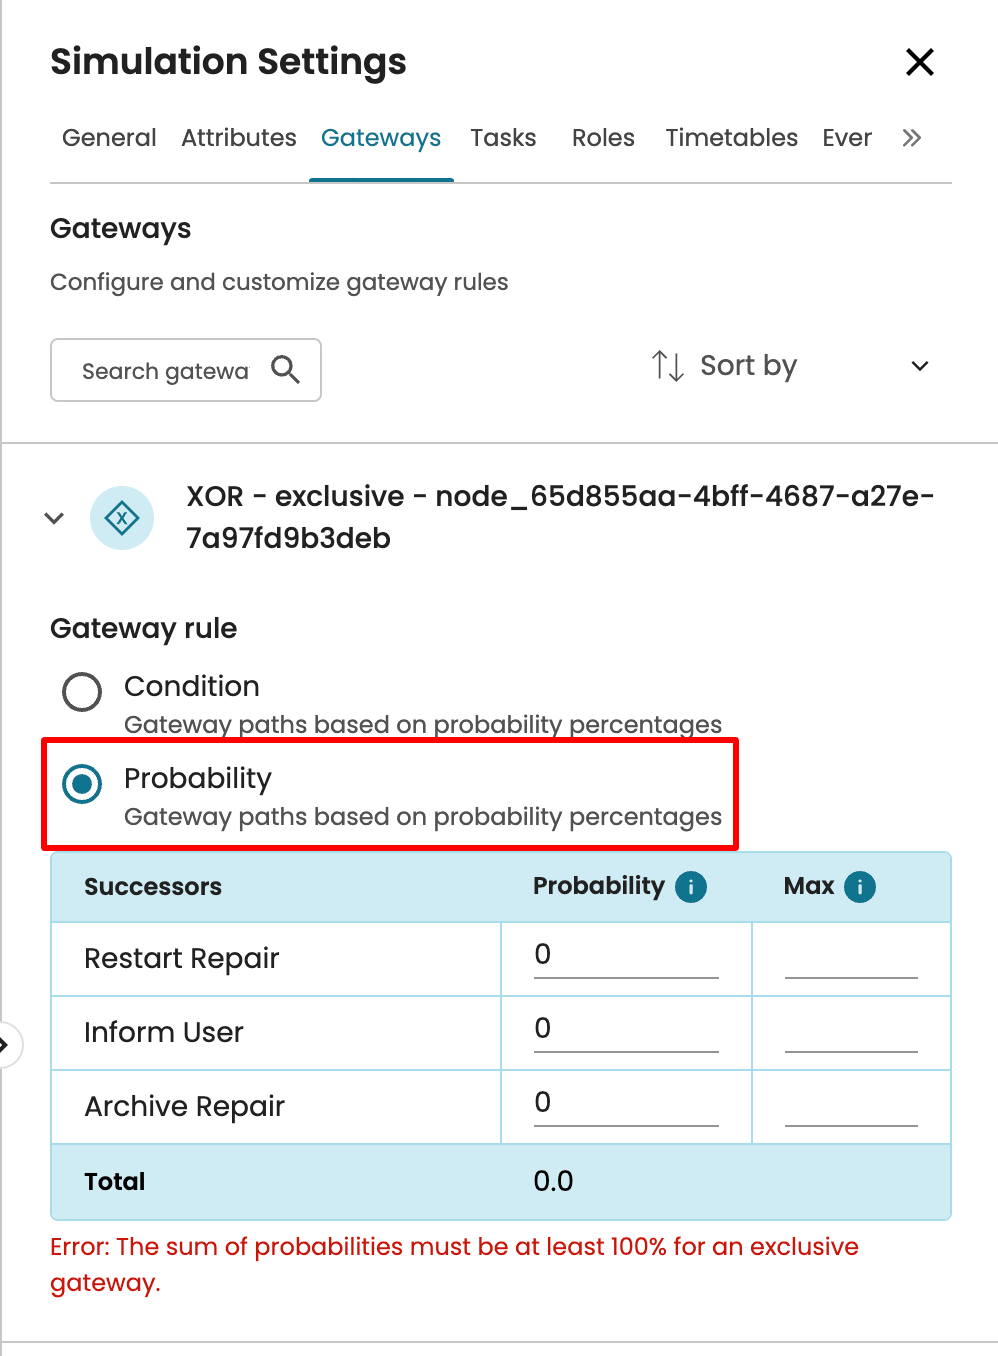Screen dimensions: 998x1356
Task: Click the Max column info icon
Action: click(x=860, y=887)
